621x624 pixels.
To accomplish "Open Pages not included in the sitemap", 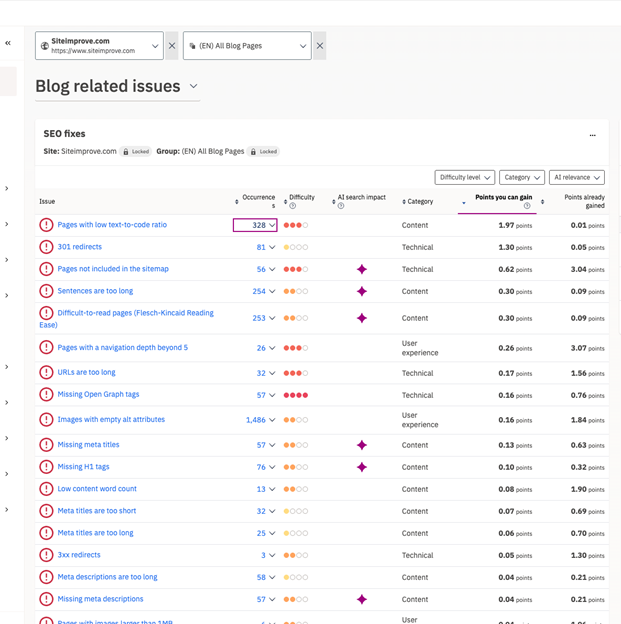I will coord(113,269).
